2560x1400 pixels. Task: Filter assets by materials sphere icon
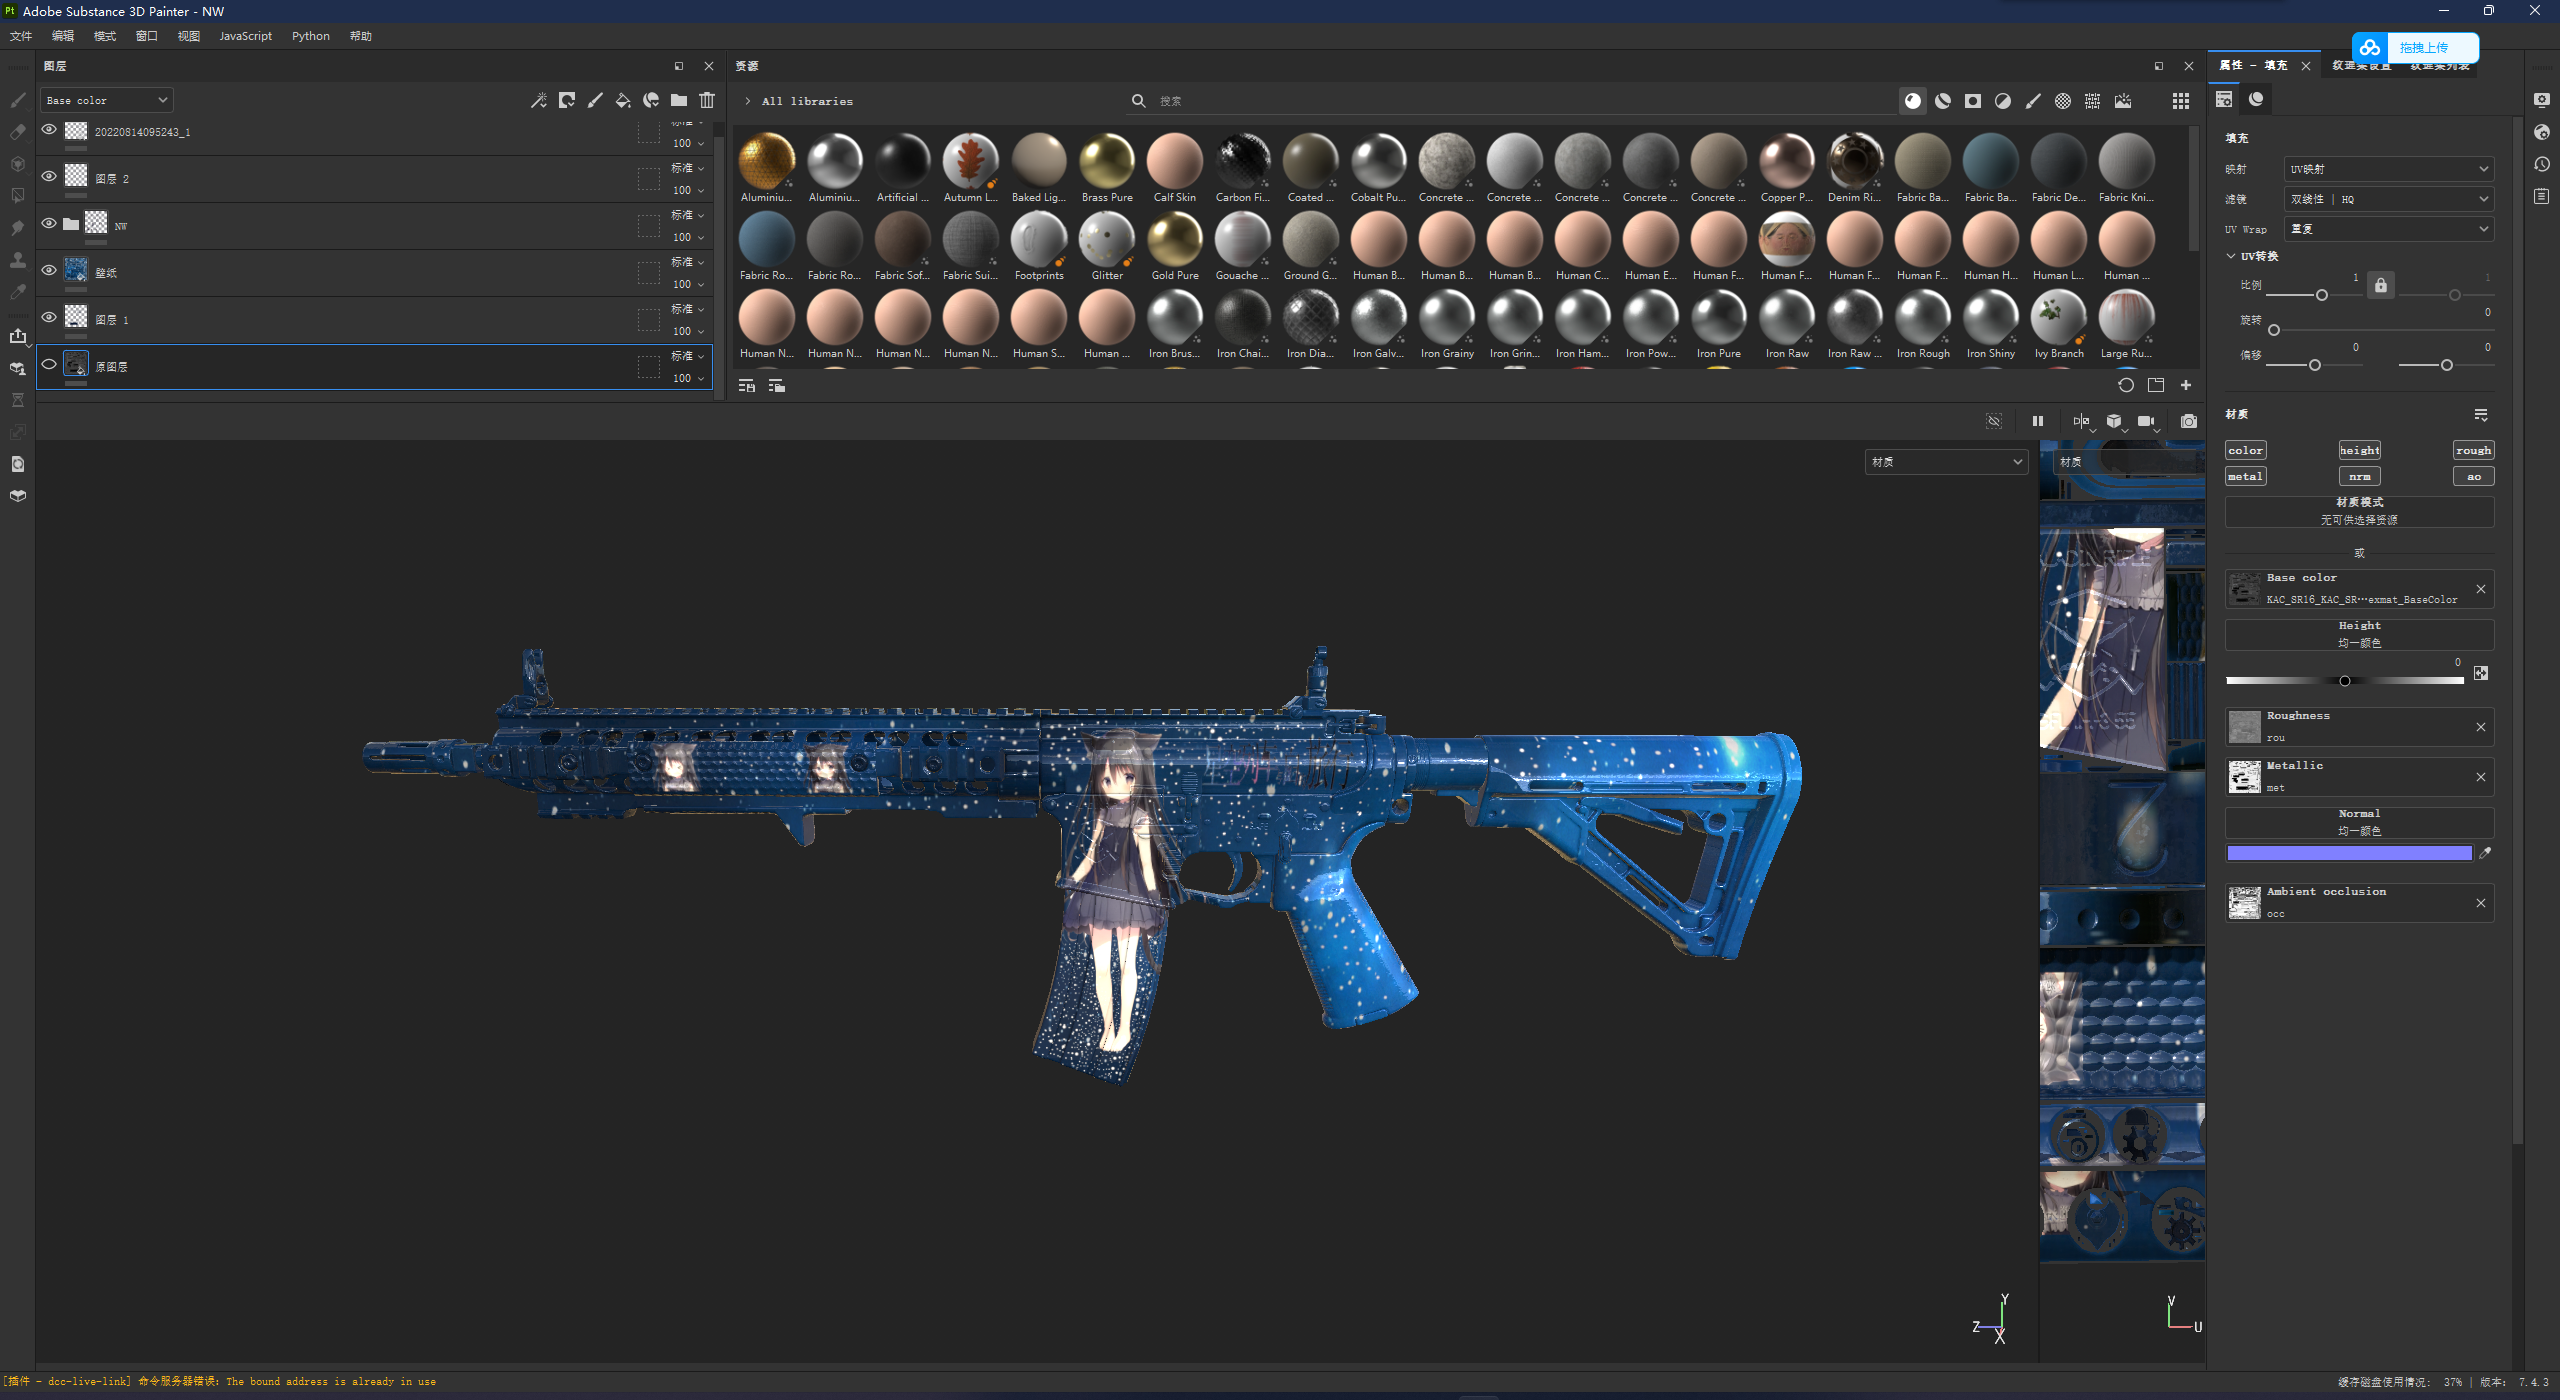(x=1912, y=101)
